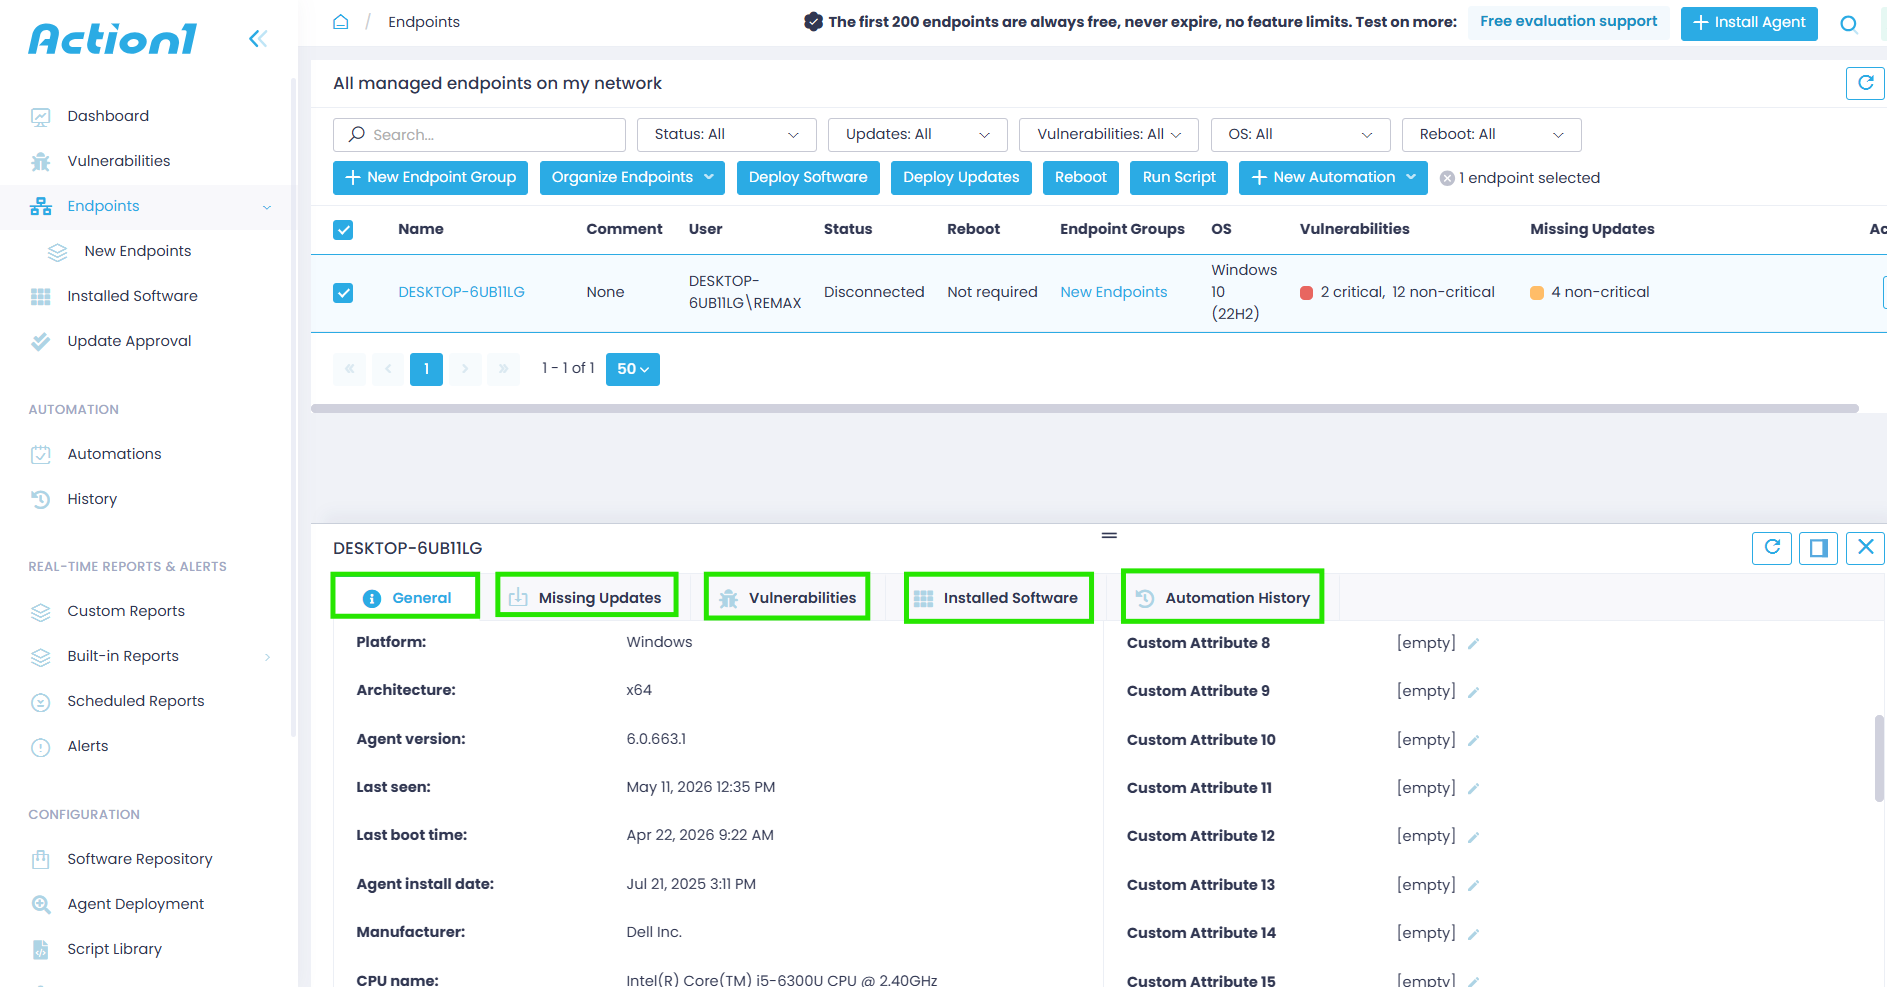Edit Custom Attribute 9 pencil icon
The height and width of the screenshot is (987, 1887).
point(1473,692)
